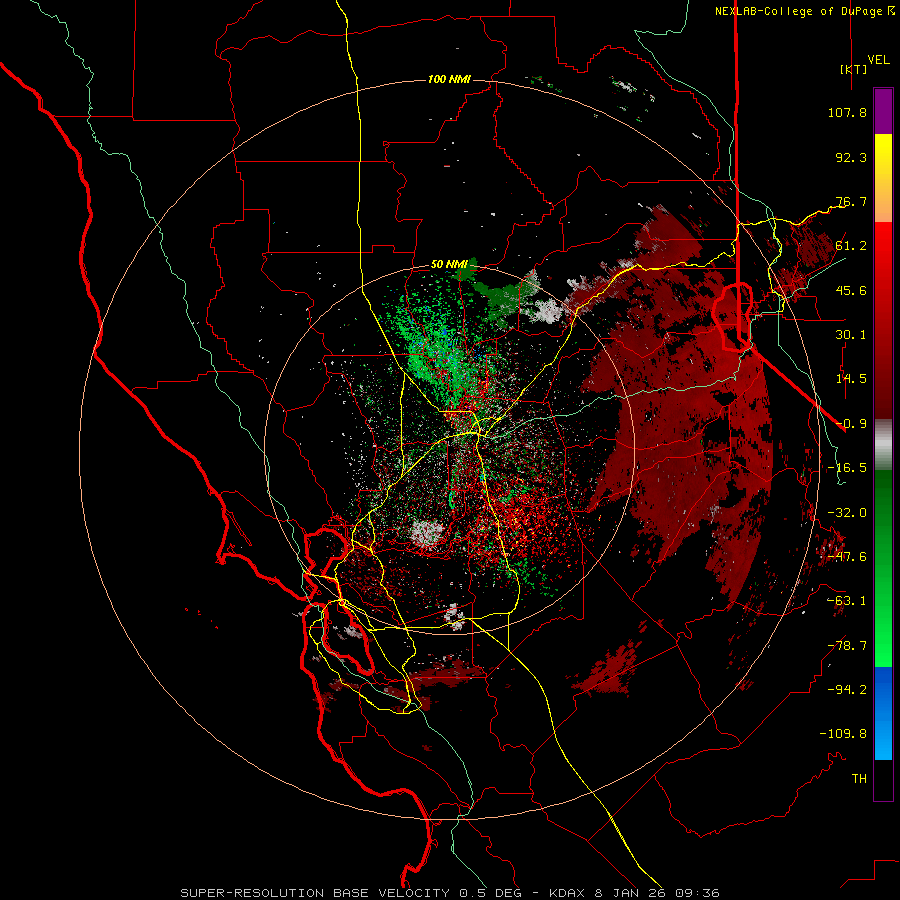The height and width of the screenshot is (900, 900).
Task: Click the 50 NMI range ring label
Action: point(449,265)
